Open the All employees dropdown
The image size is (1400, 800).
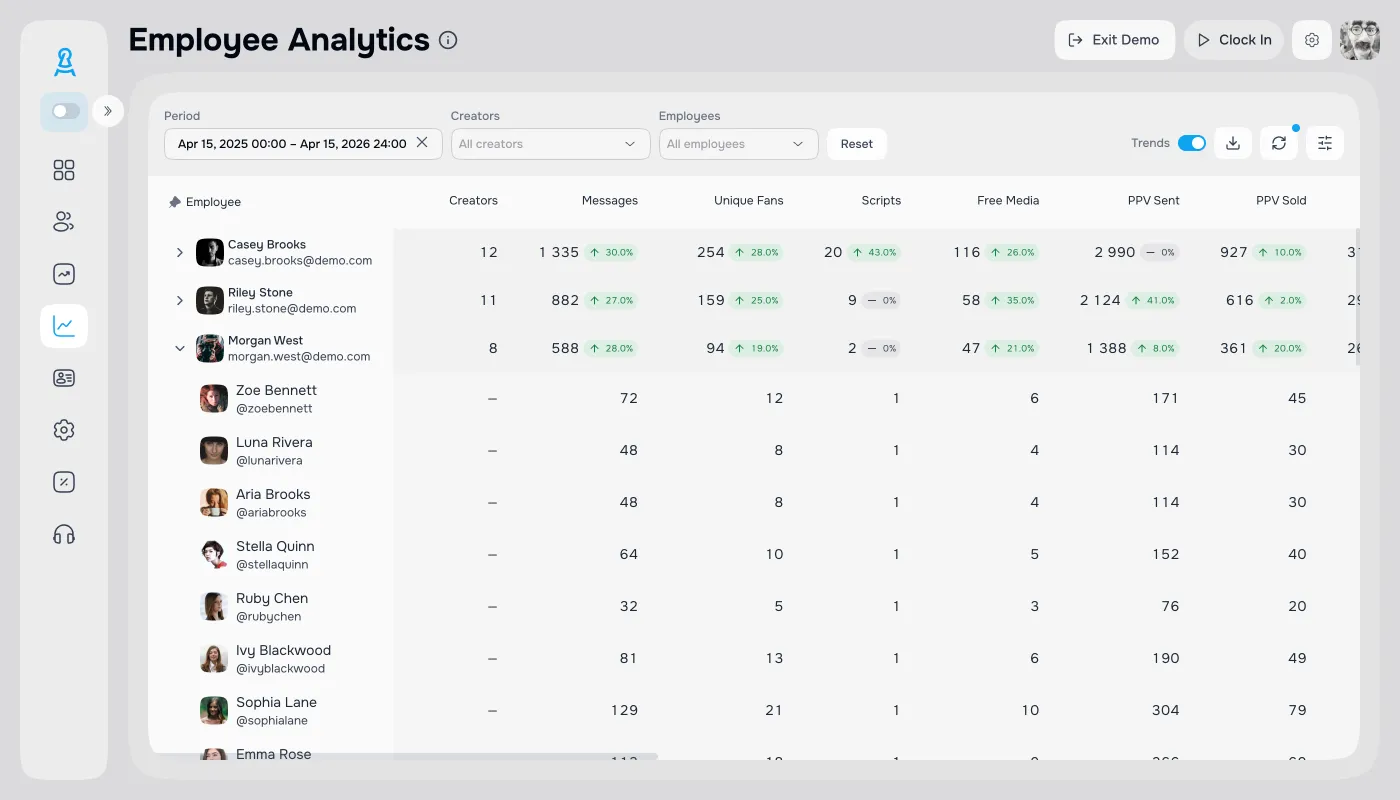738,144
